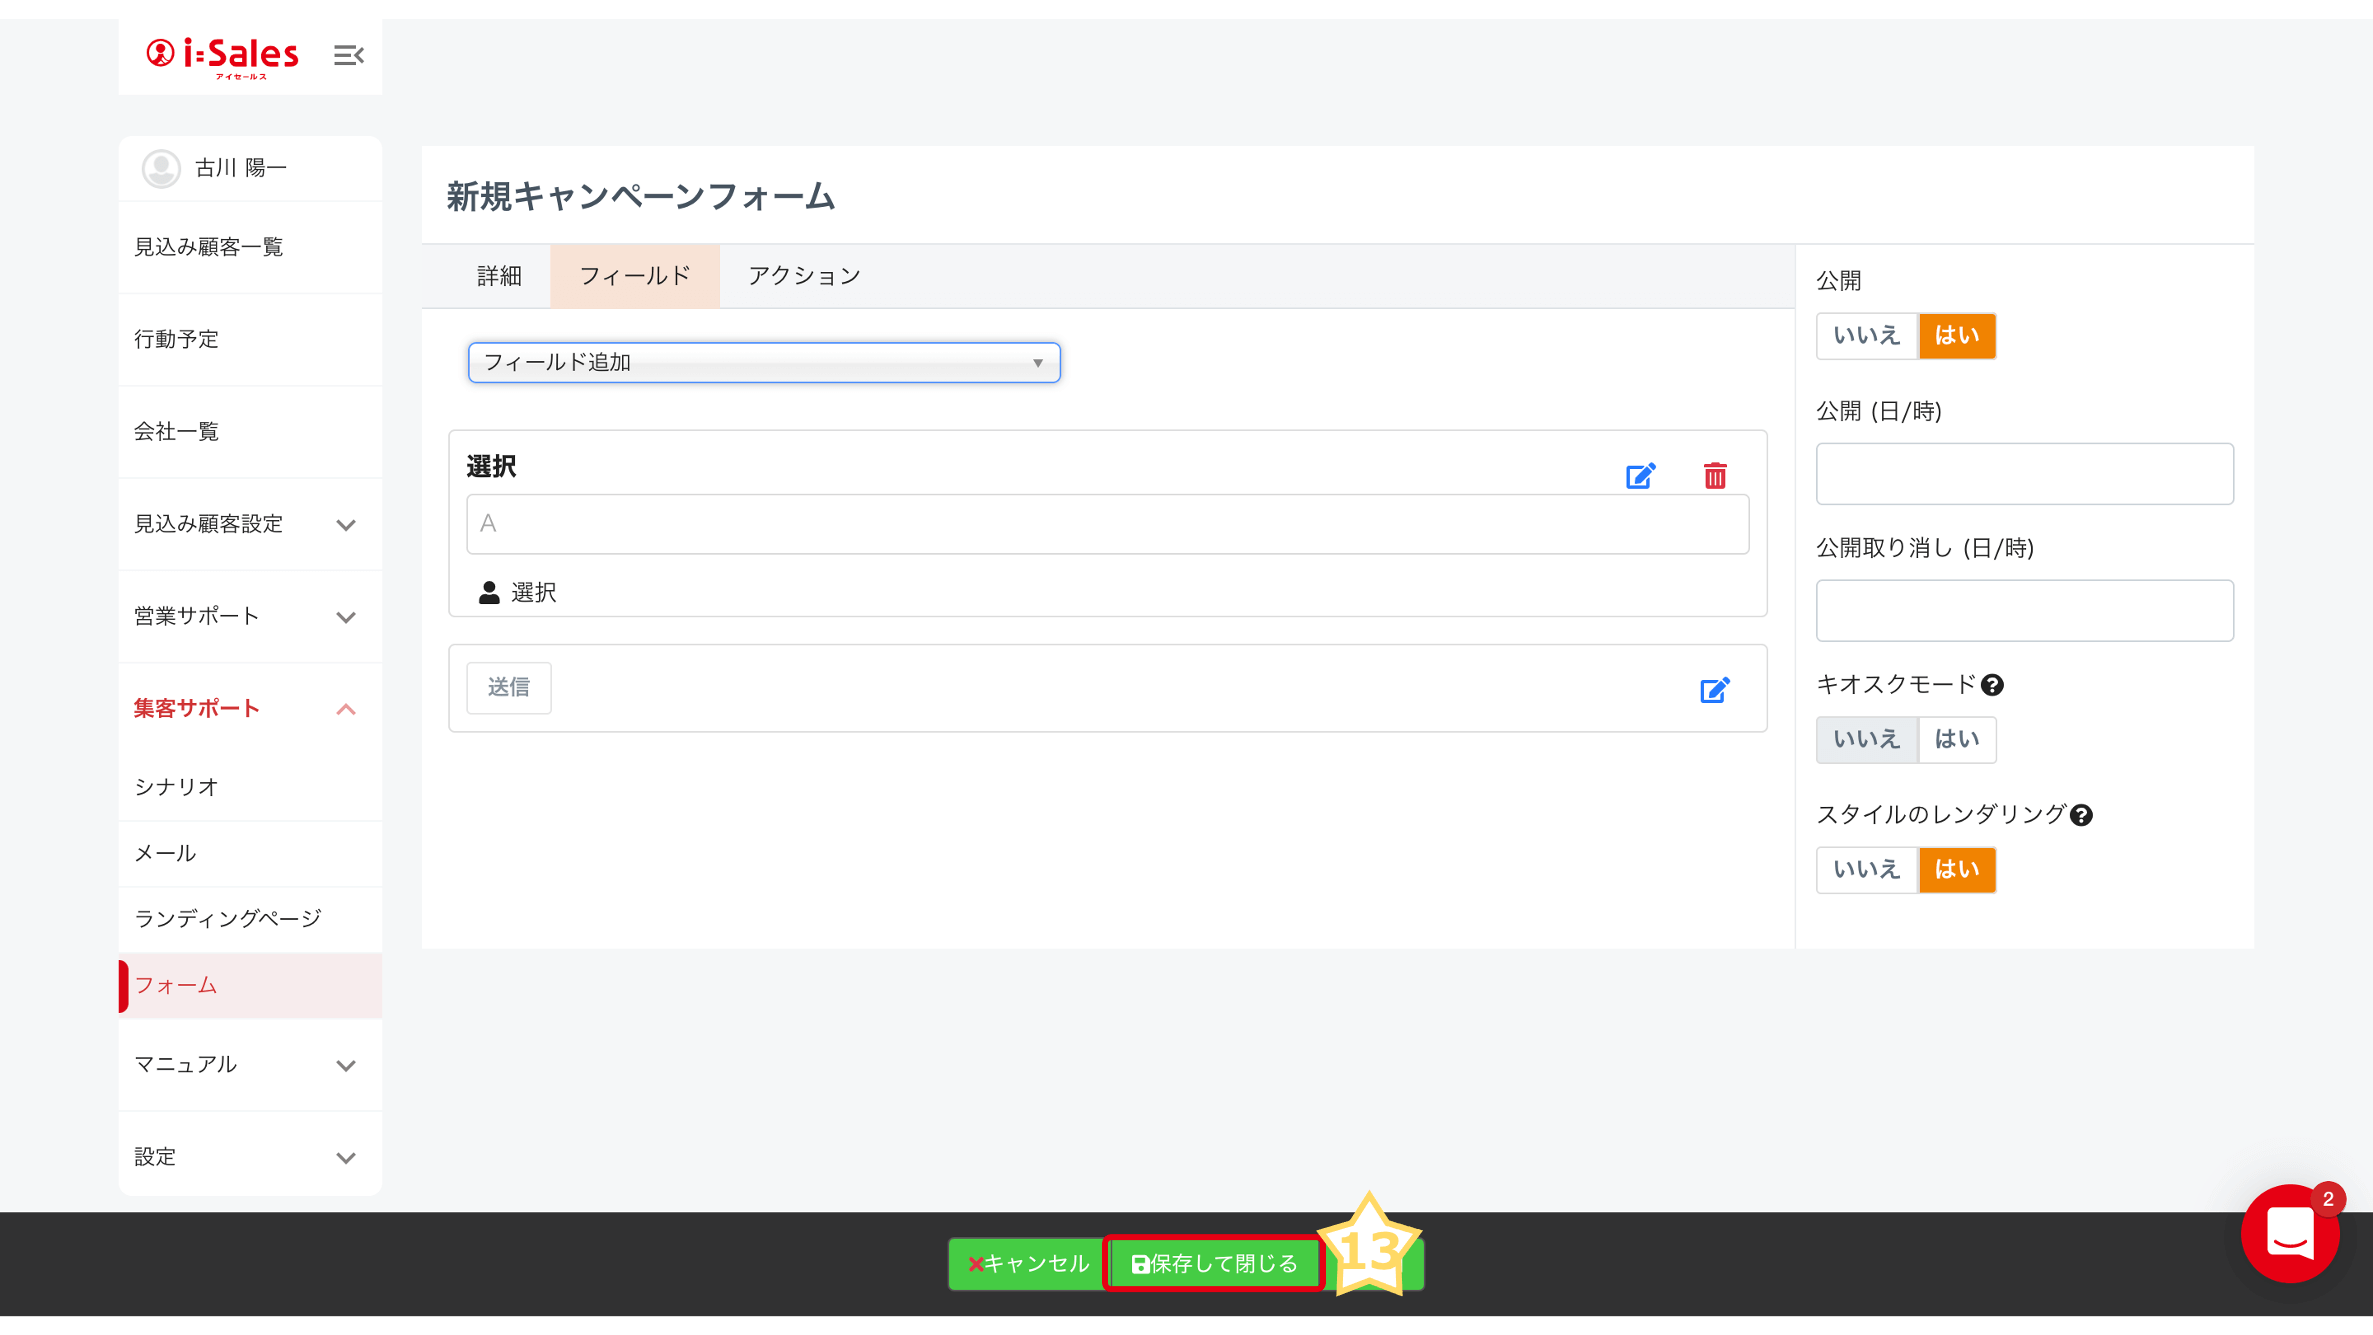Delete the 選択 field with trash icon
The width and height of the screenshot is (2373, 1335).
point(1715,476)
